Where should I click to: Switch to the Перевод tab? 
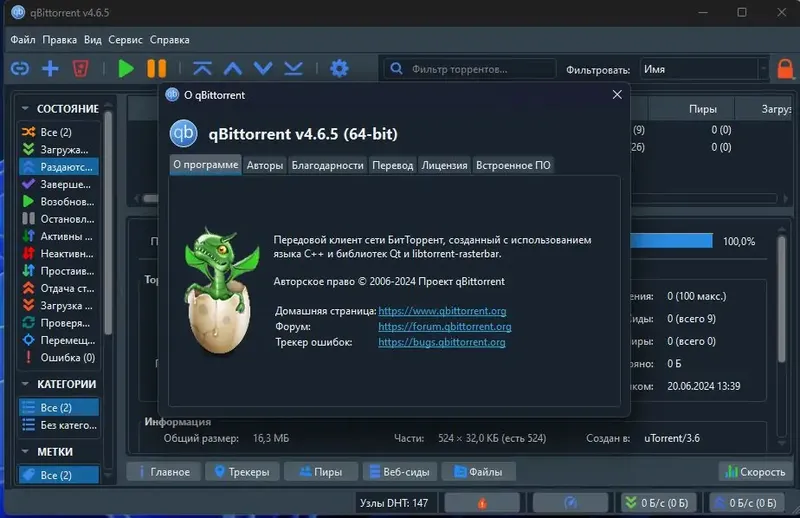(393, 165)
